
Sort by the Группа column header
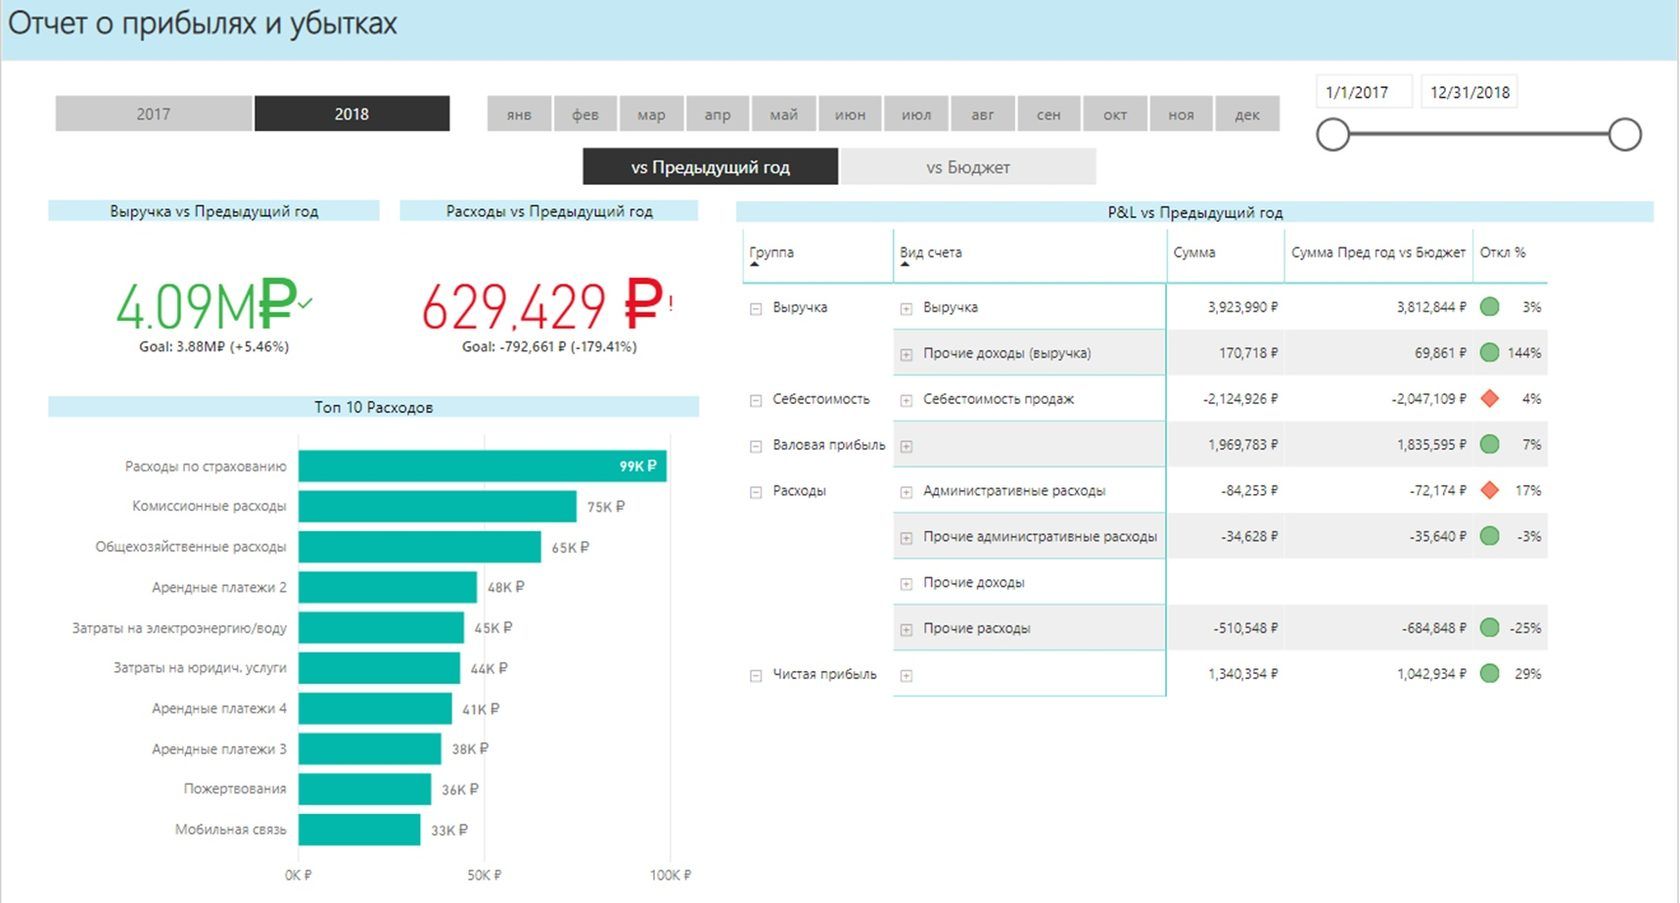pos(771,252)
